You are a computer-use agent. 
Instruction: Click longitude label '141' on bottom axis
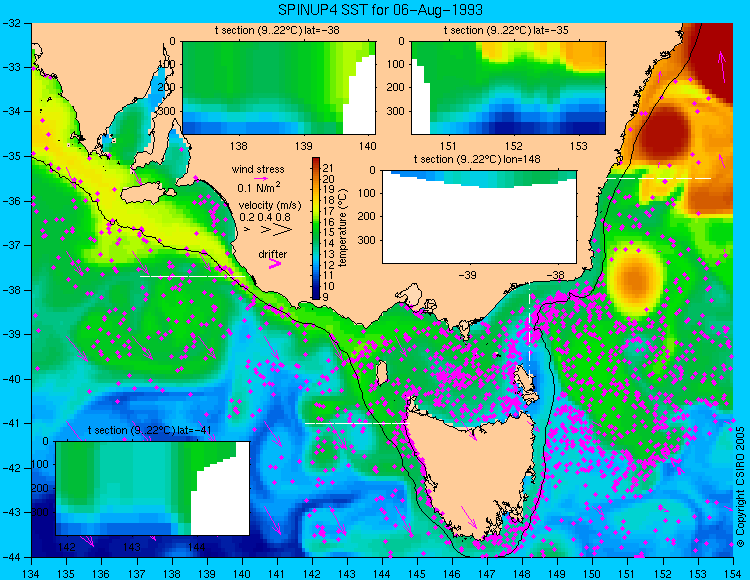click(x=276, y=574)
